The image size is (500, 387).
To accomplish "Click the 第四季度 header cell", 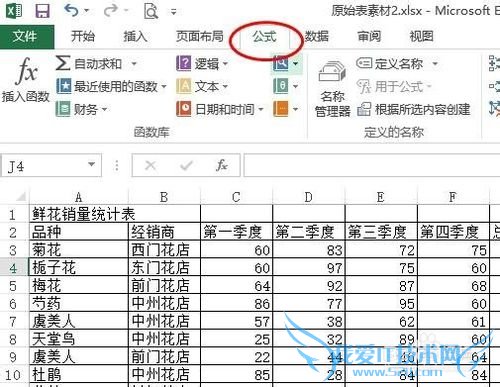I will 453,232.
